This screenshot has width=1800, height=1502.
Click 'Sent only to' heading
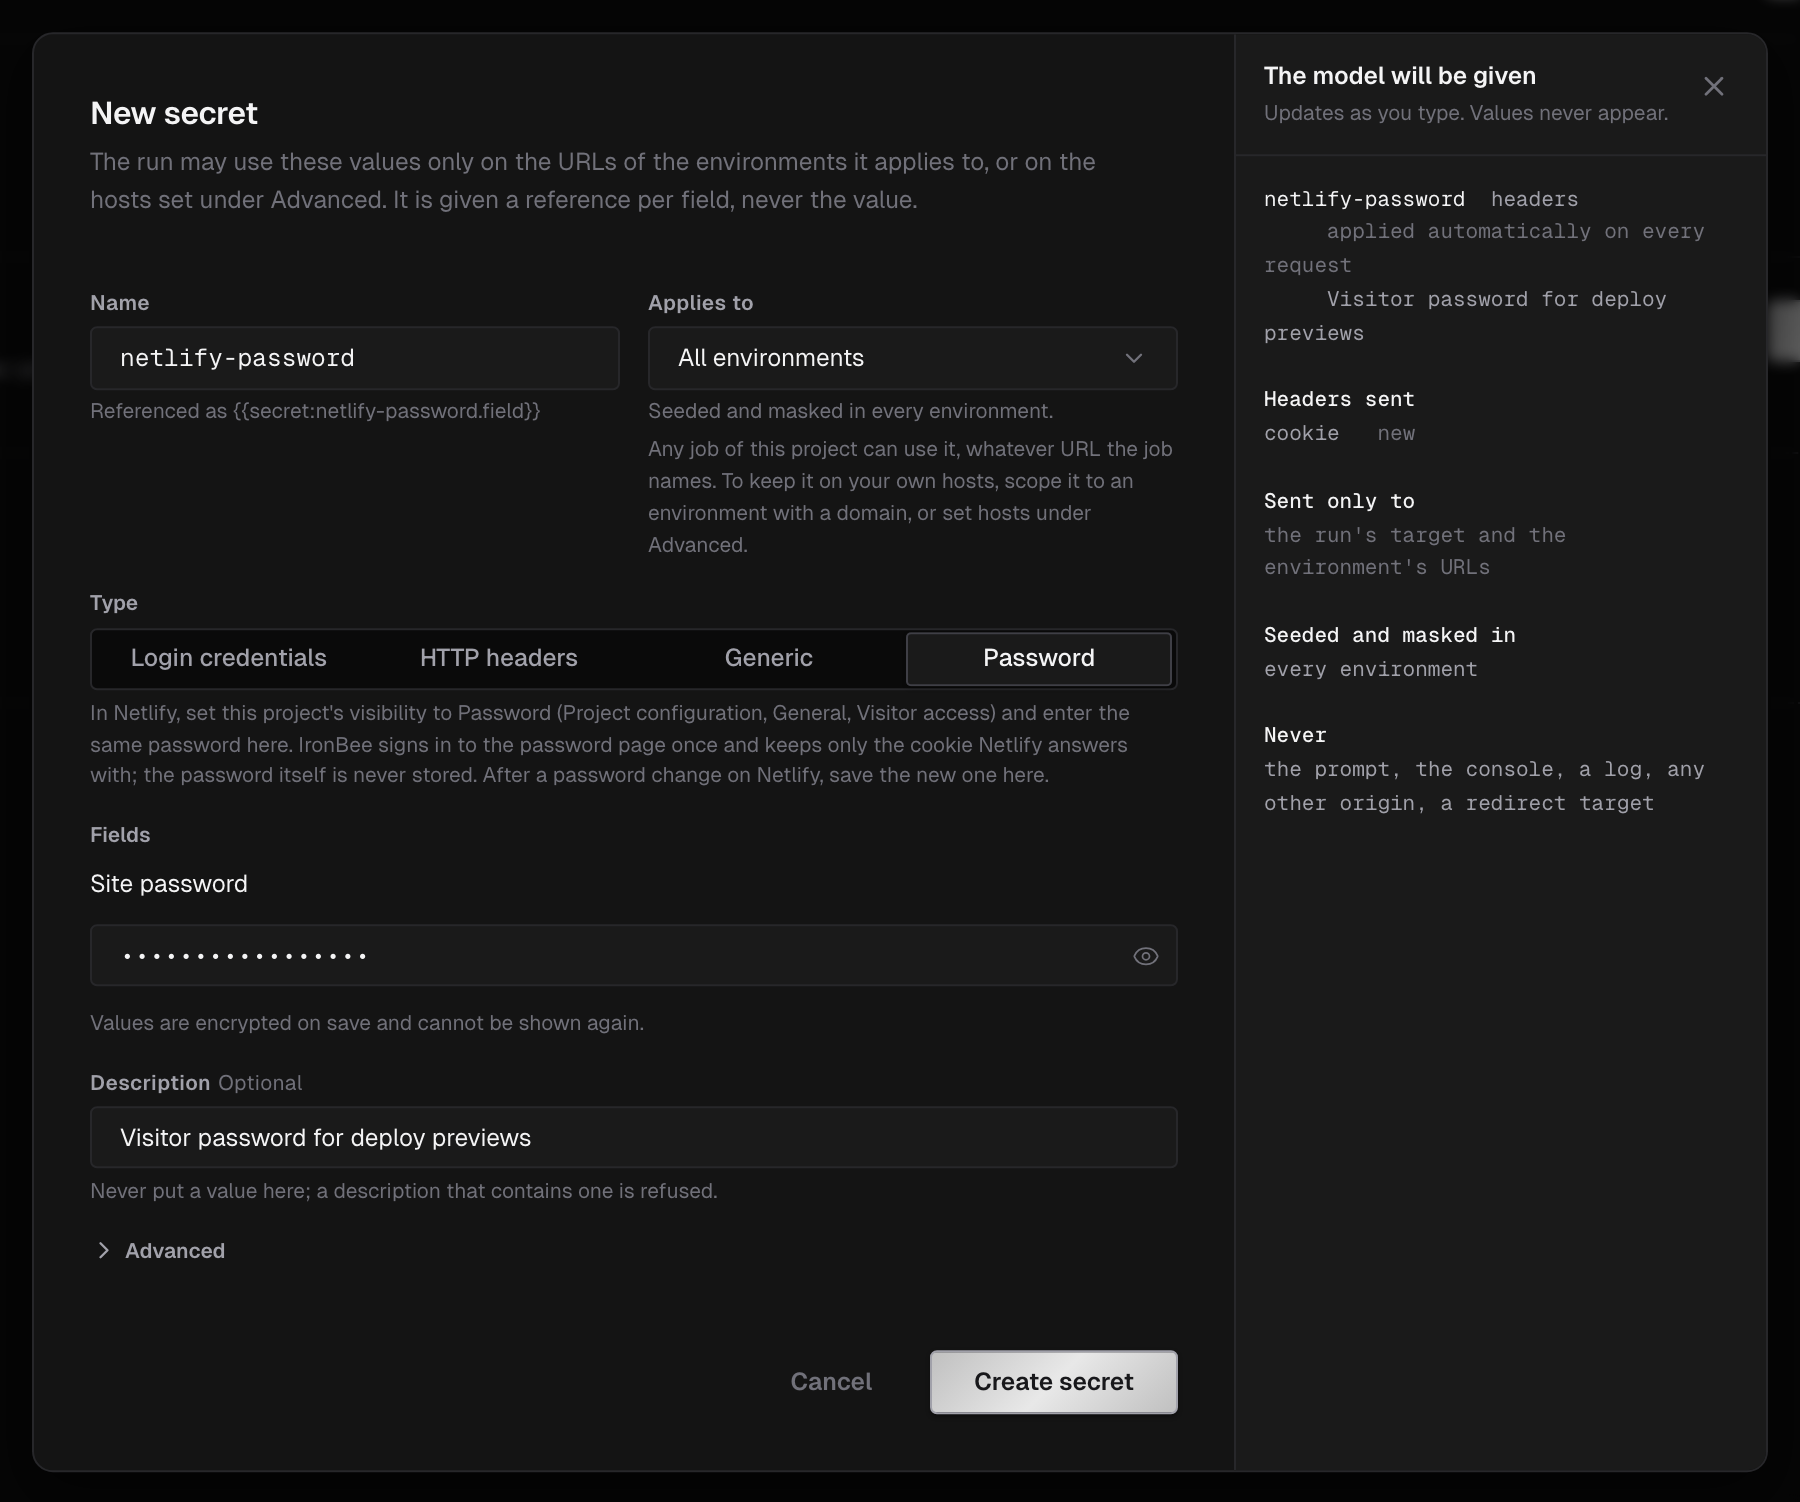pos(1339,501)
